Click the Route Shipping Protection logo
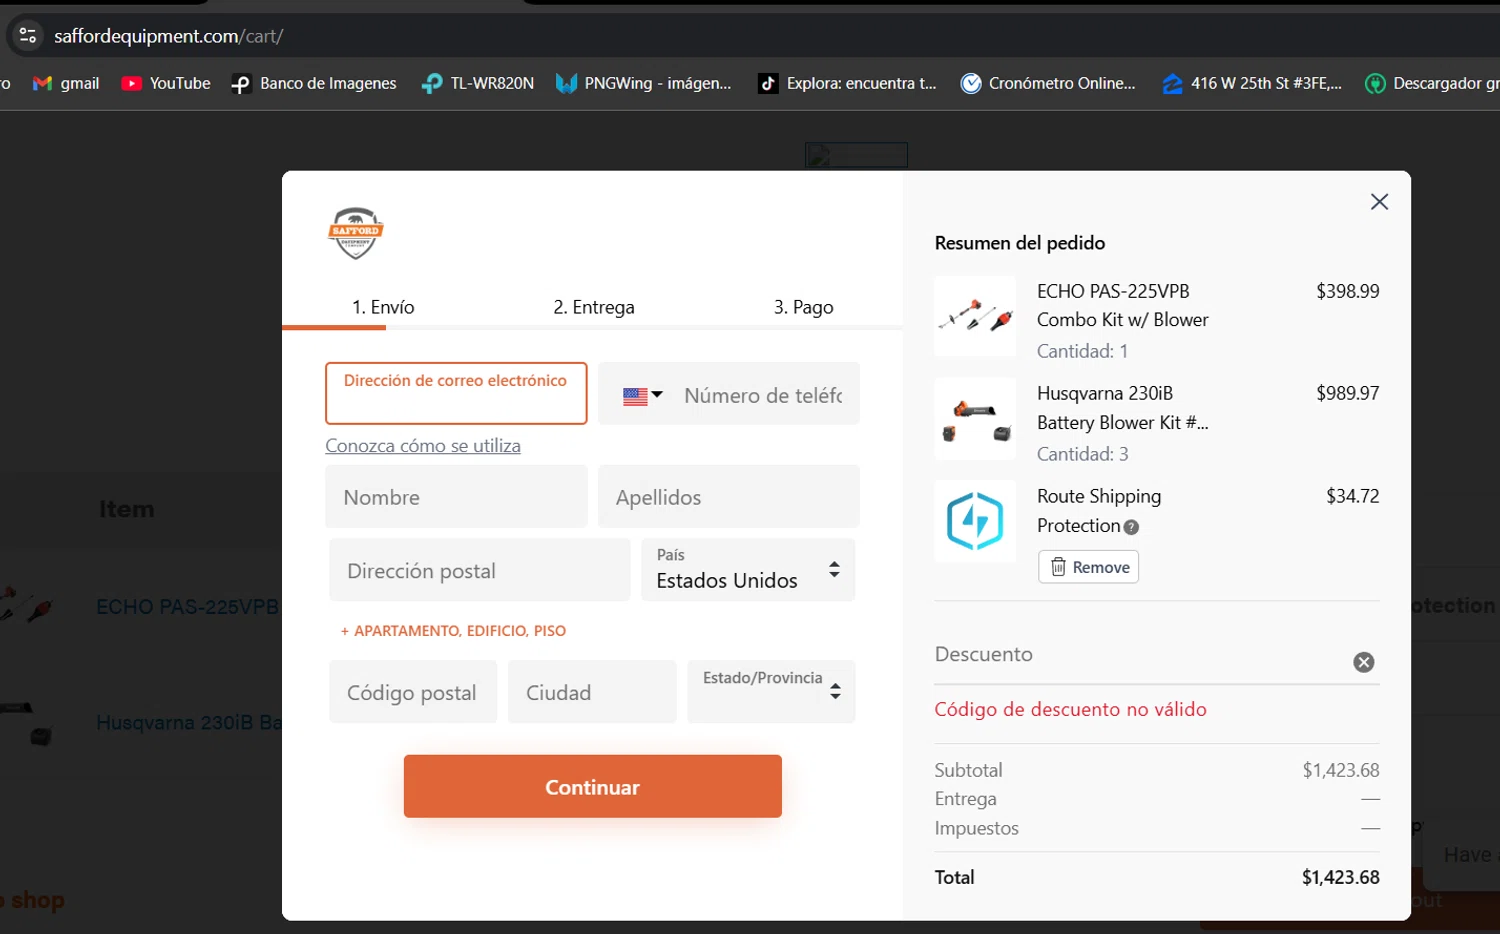 pos(975,522)
